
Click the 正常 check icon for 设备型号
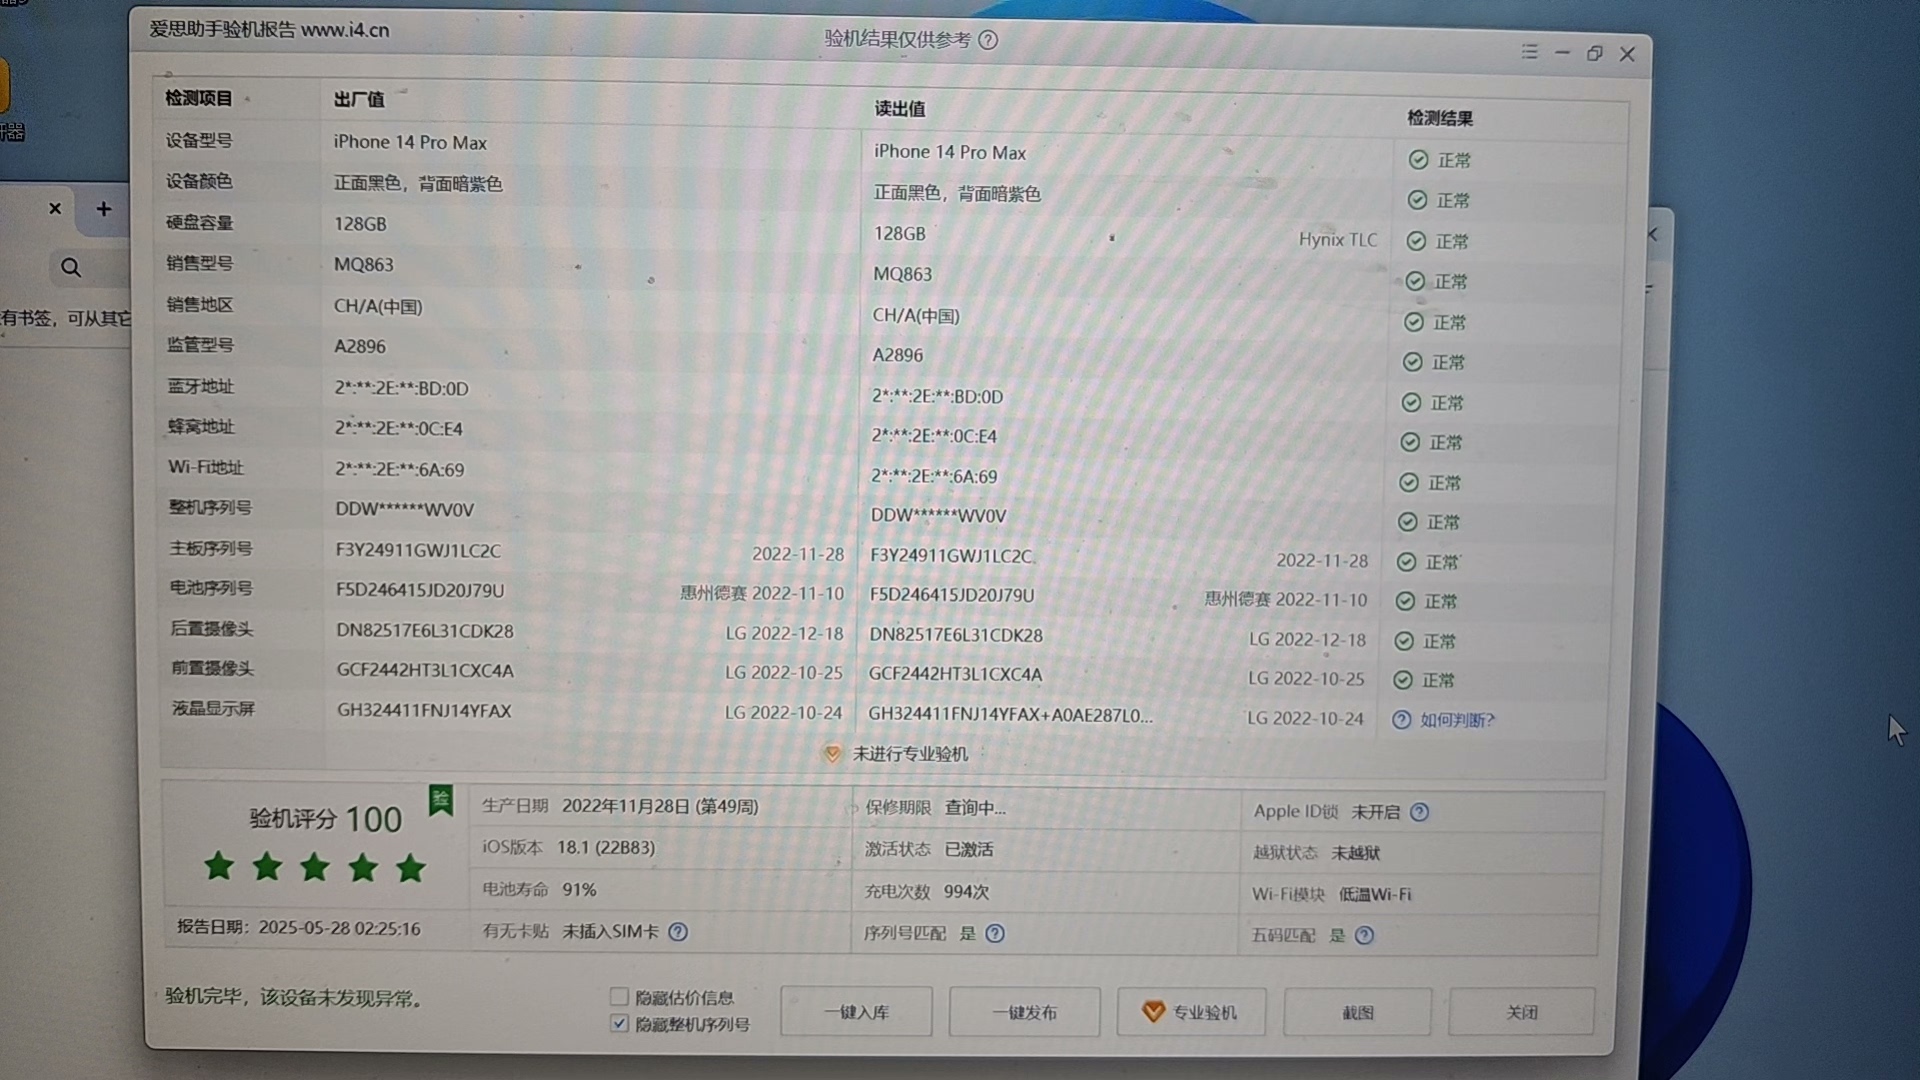click(1418, 160)
